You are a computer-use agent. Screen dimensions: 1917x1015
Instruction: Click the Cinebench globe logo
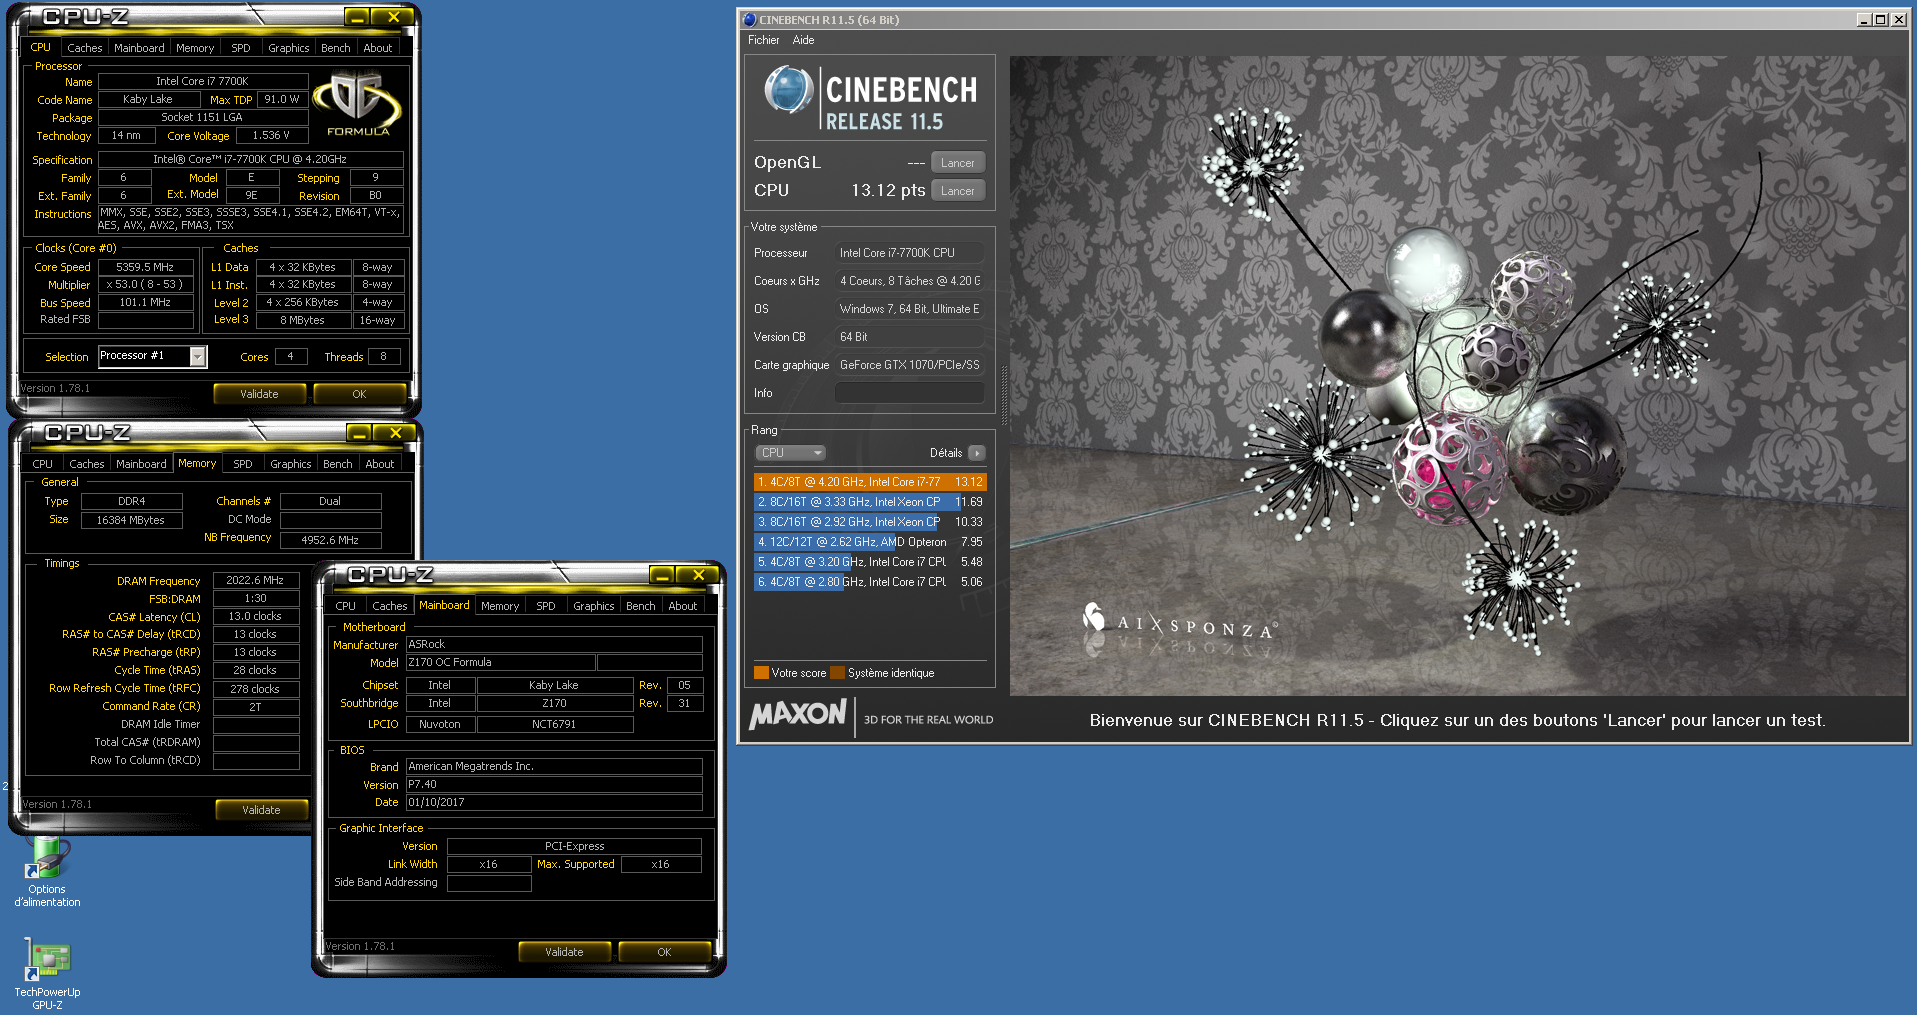(789, 90)
